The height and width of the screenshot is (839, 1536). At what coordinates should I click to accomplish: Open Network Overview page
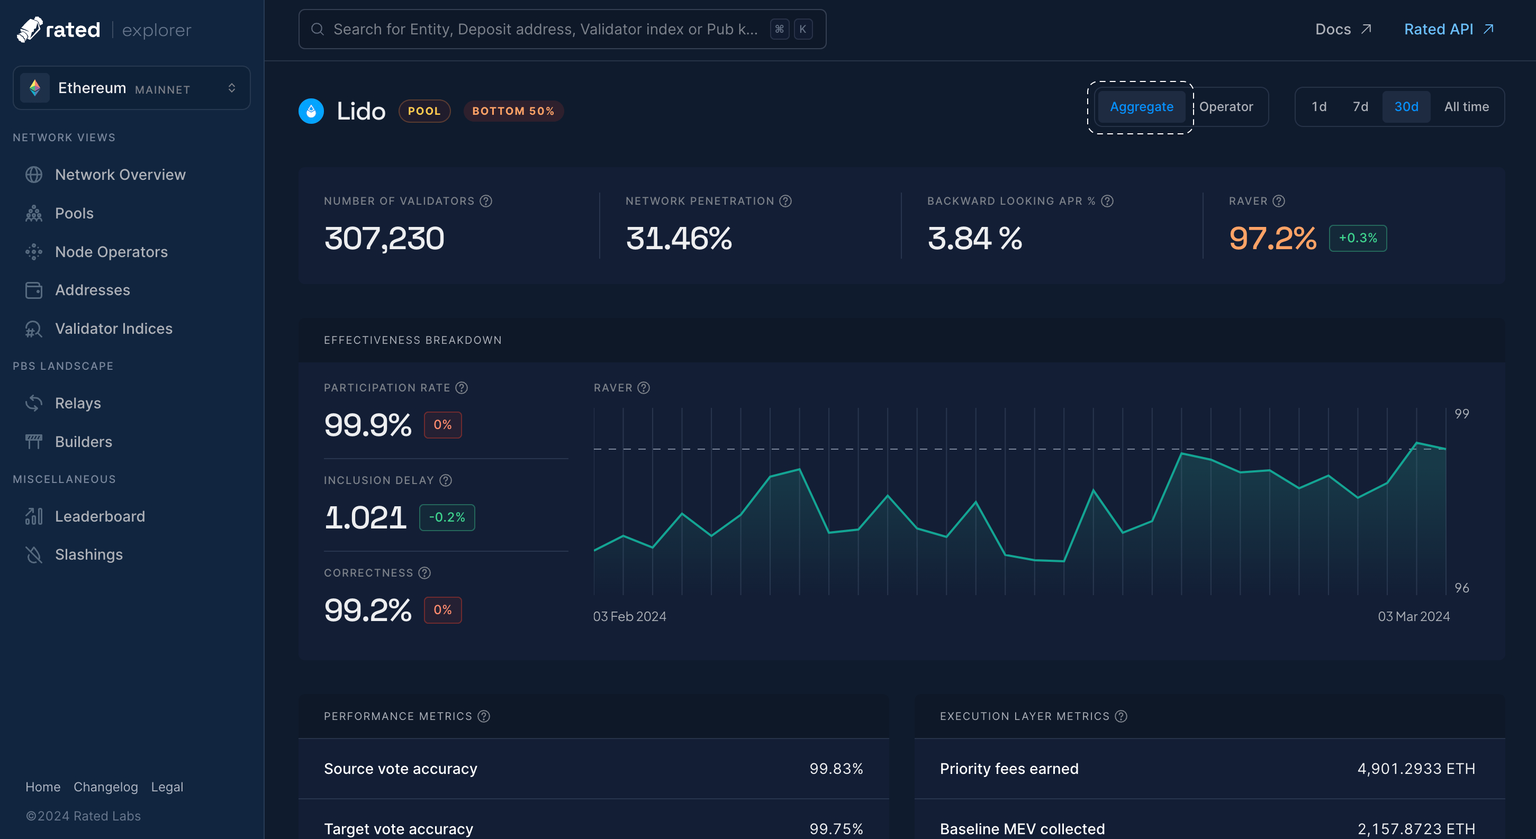[120, 175]
